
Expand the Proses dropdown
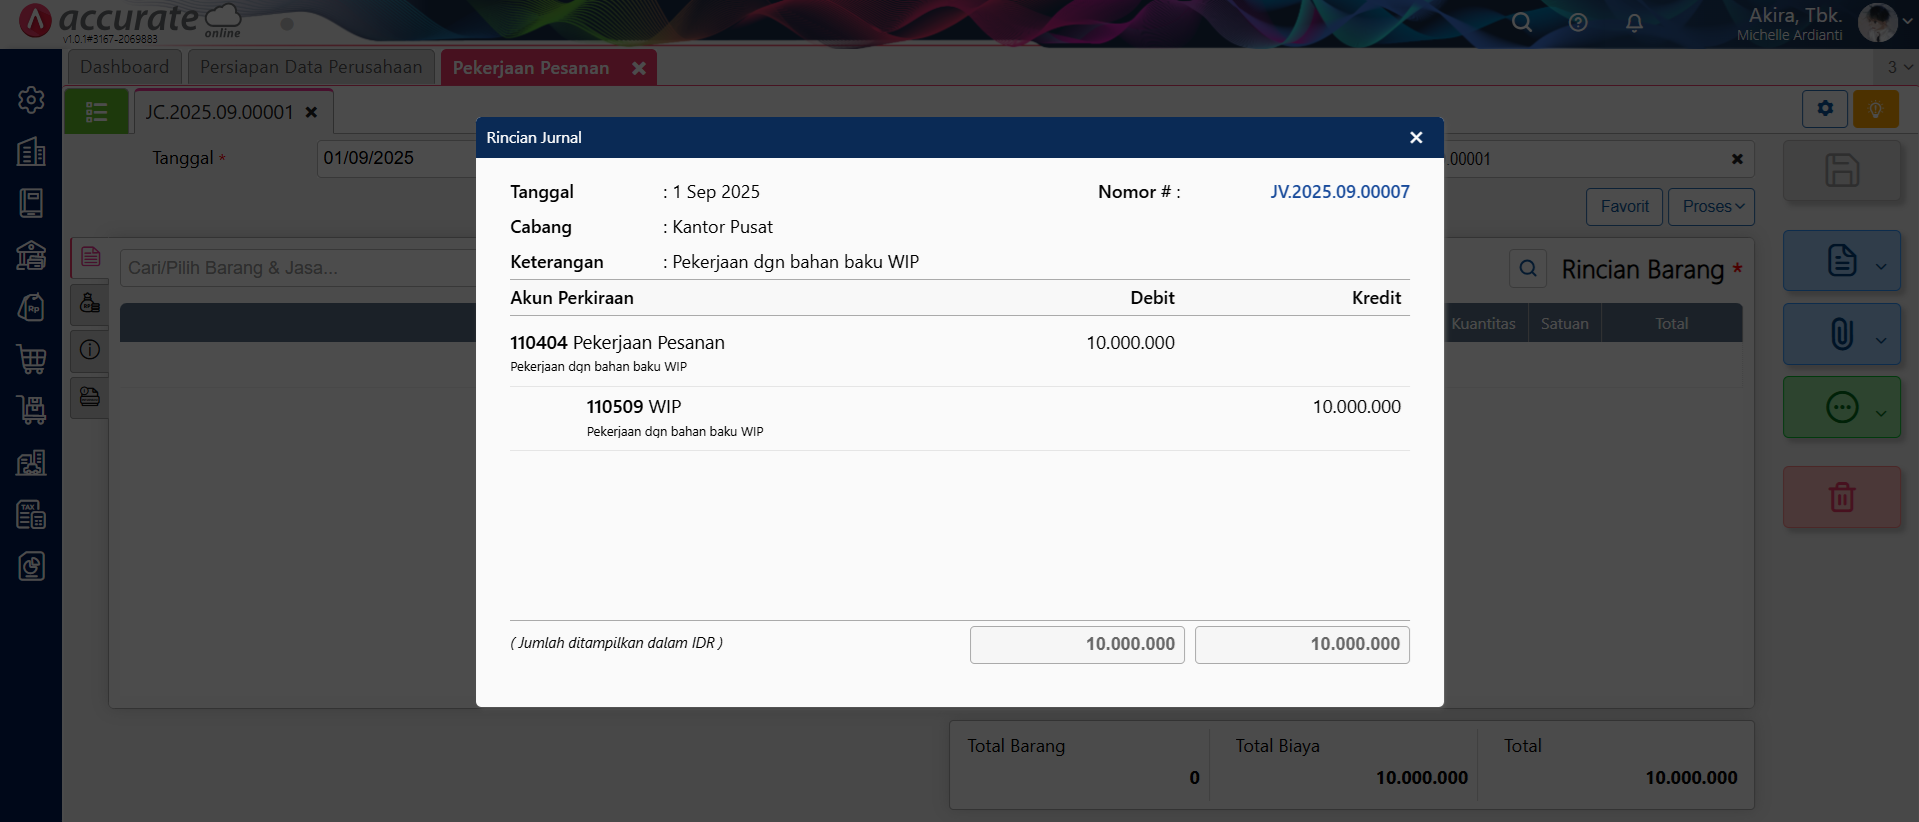(x=1711, y=207)
